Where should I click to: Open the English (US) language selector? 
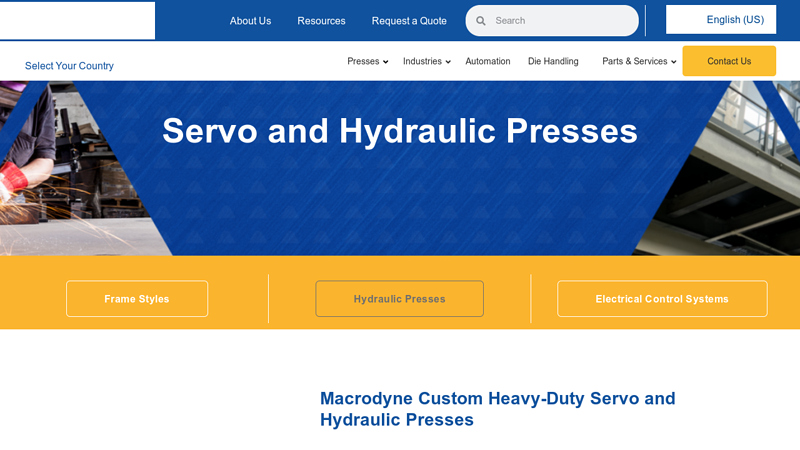point(721,19)
